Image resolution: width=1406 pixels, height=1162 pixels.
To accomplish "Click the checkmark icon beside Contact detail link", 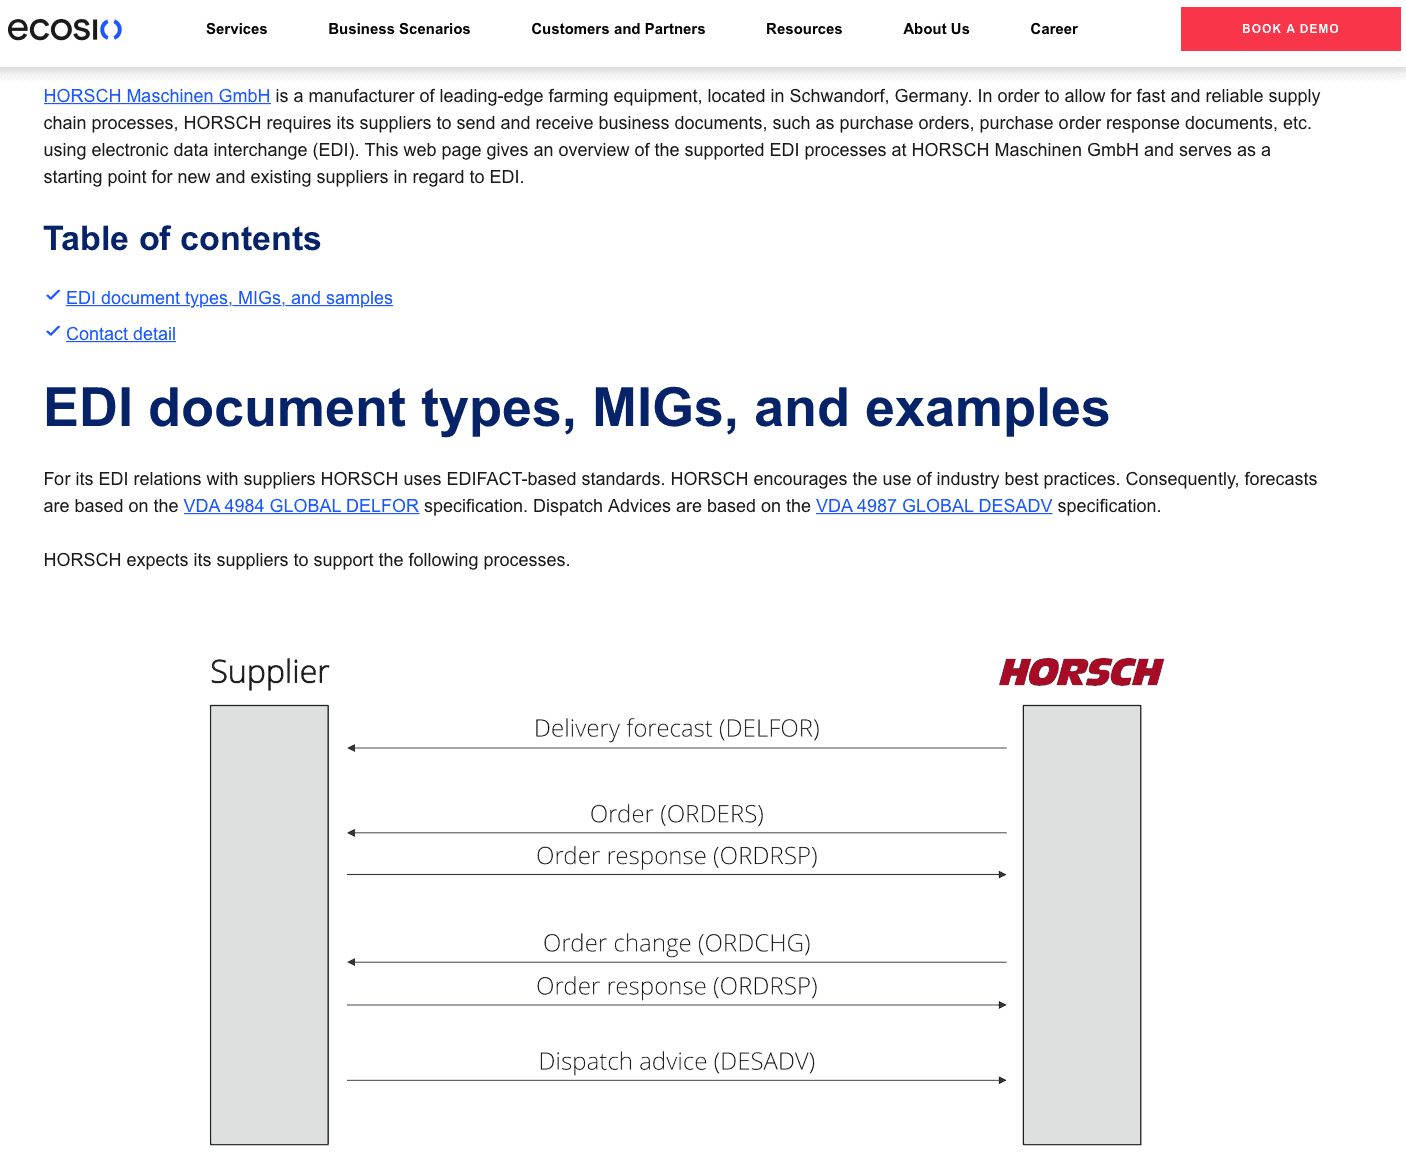I will [53, 332].
